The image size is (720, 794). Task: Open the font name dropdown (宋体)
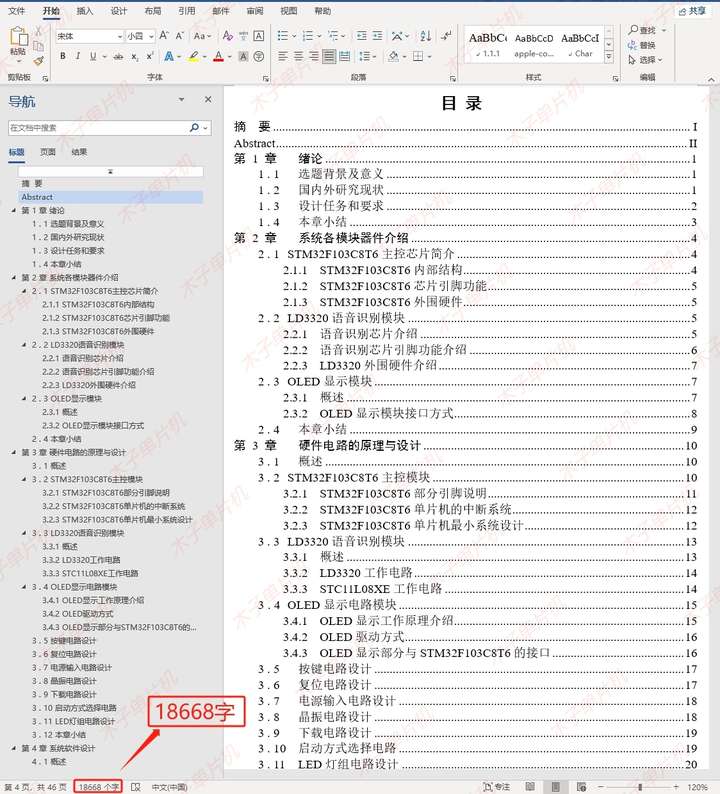coord(120,36)
